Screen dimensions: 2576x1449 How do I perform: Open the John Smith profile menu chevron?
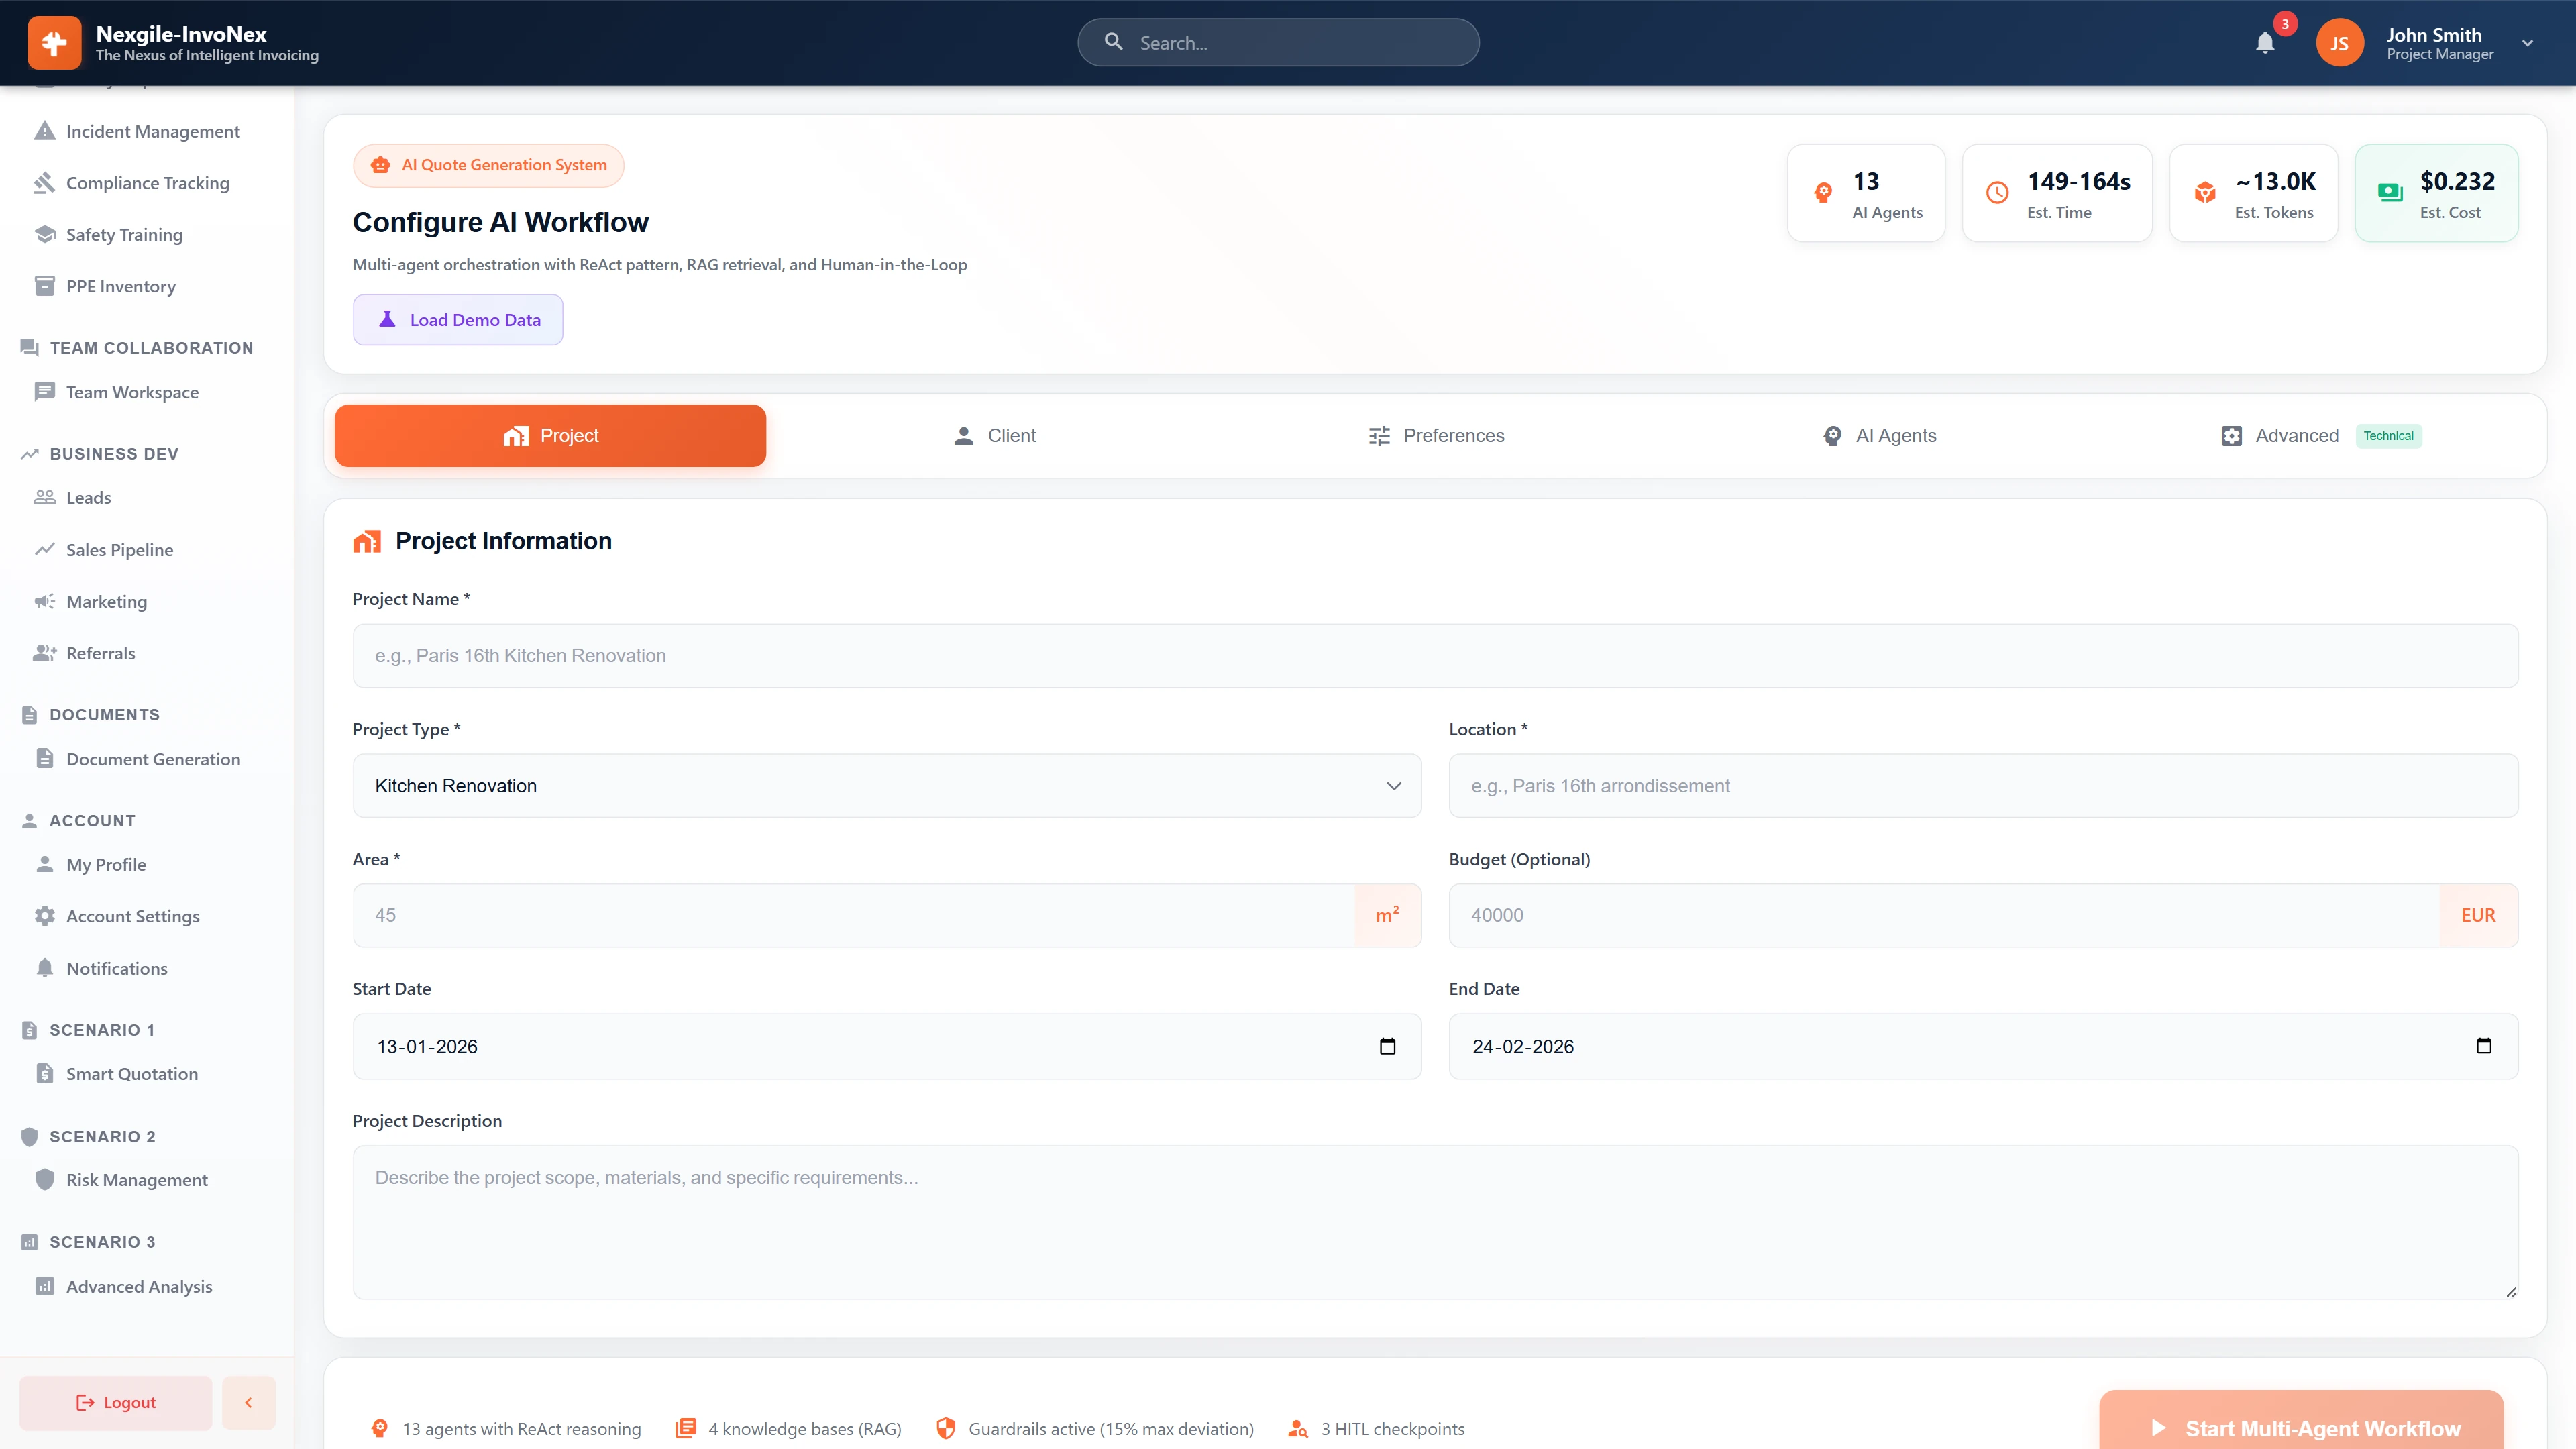point(2527,42)
